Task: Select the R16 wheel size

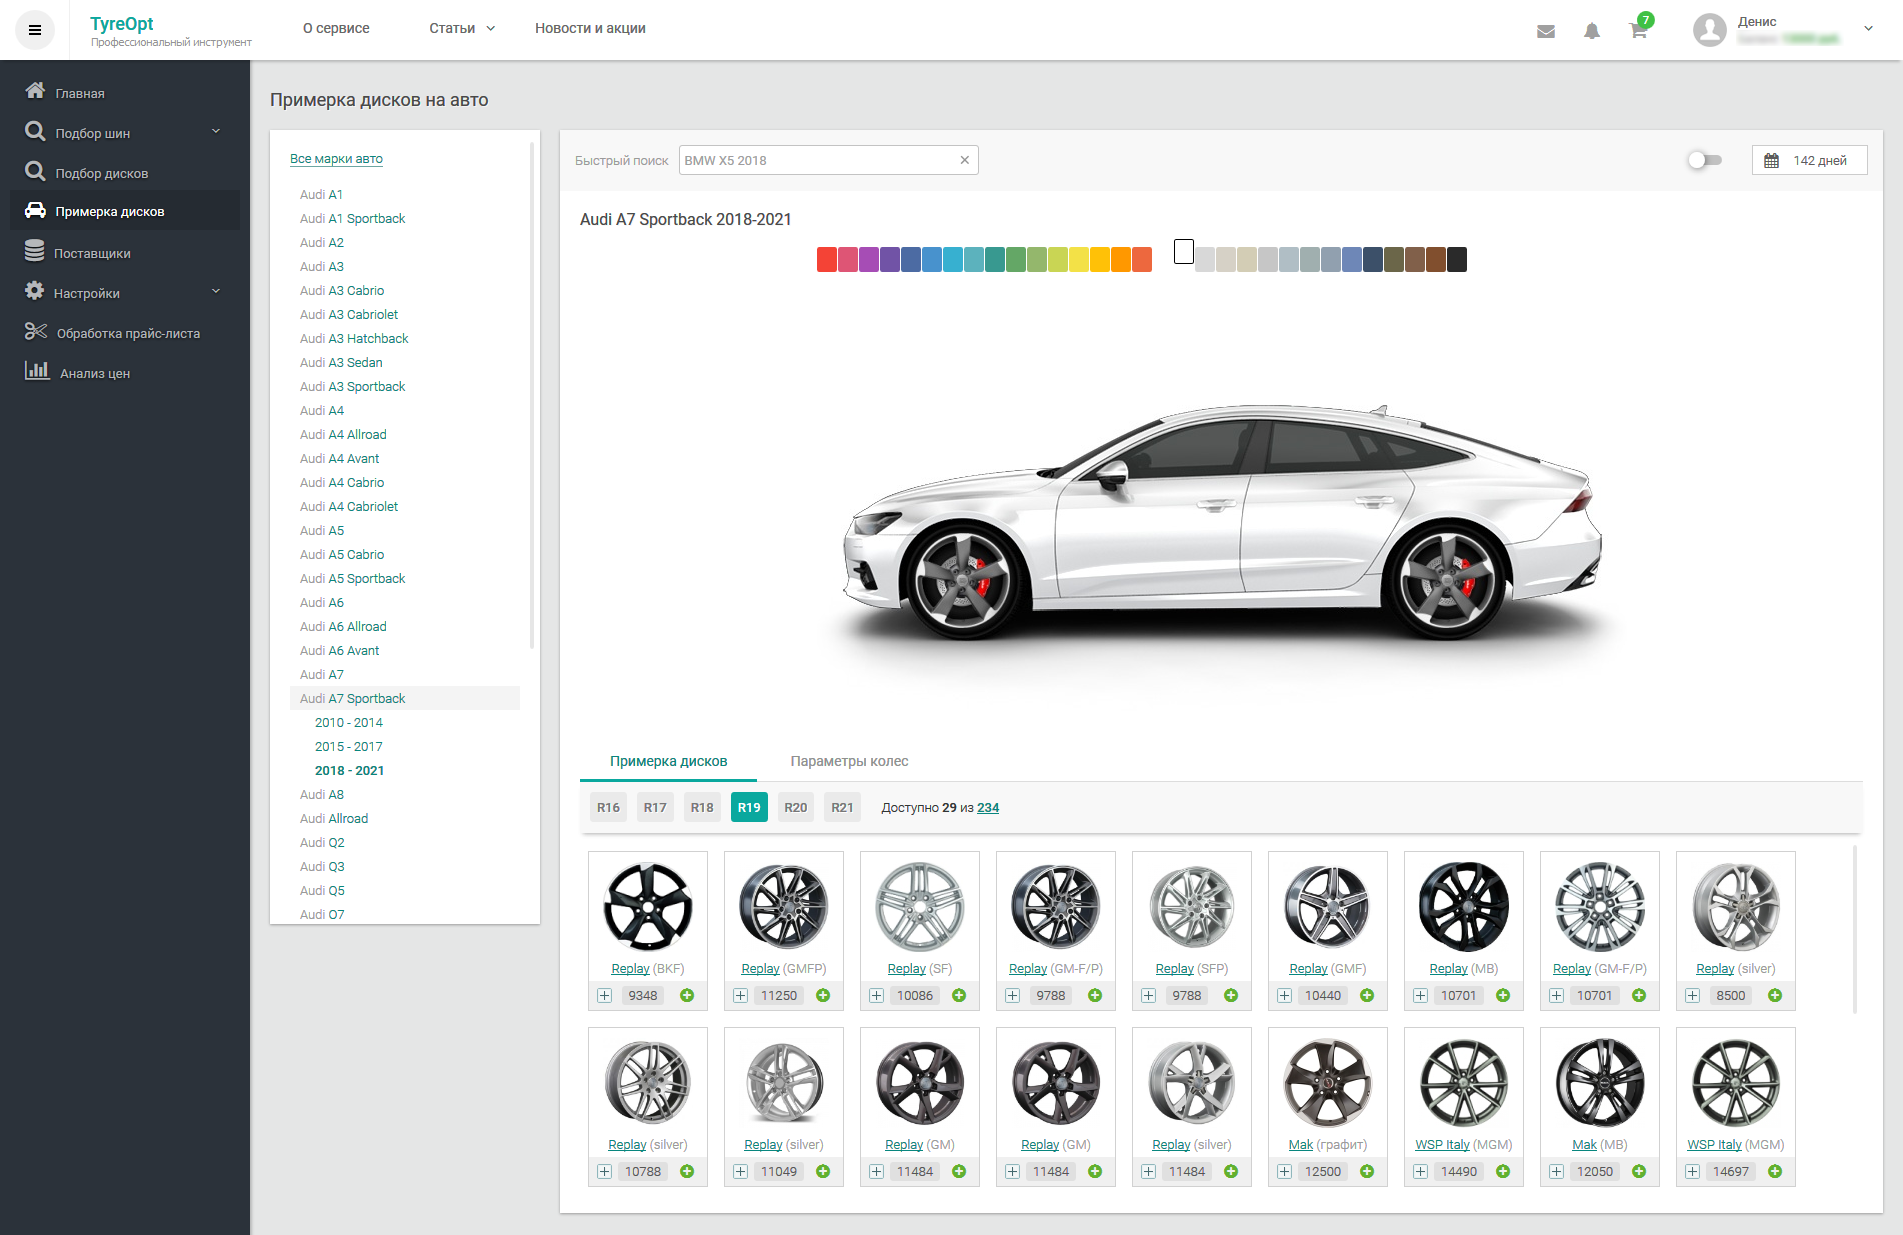Action: tap(608, 807)
